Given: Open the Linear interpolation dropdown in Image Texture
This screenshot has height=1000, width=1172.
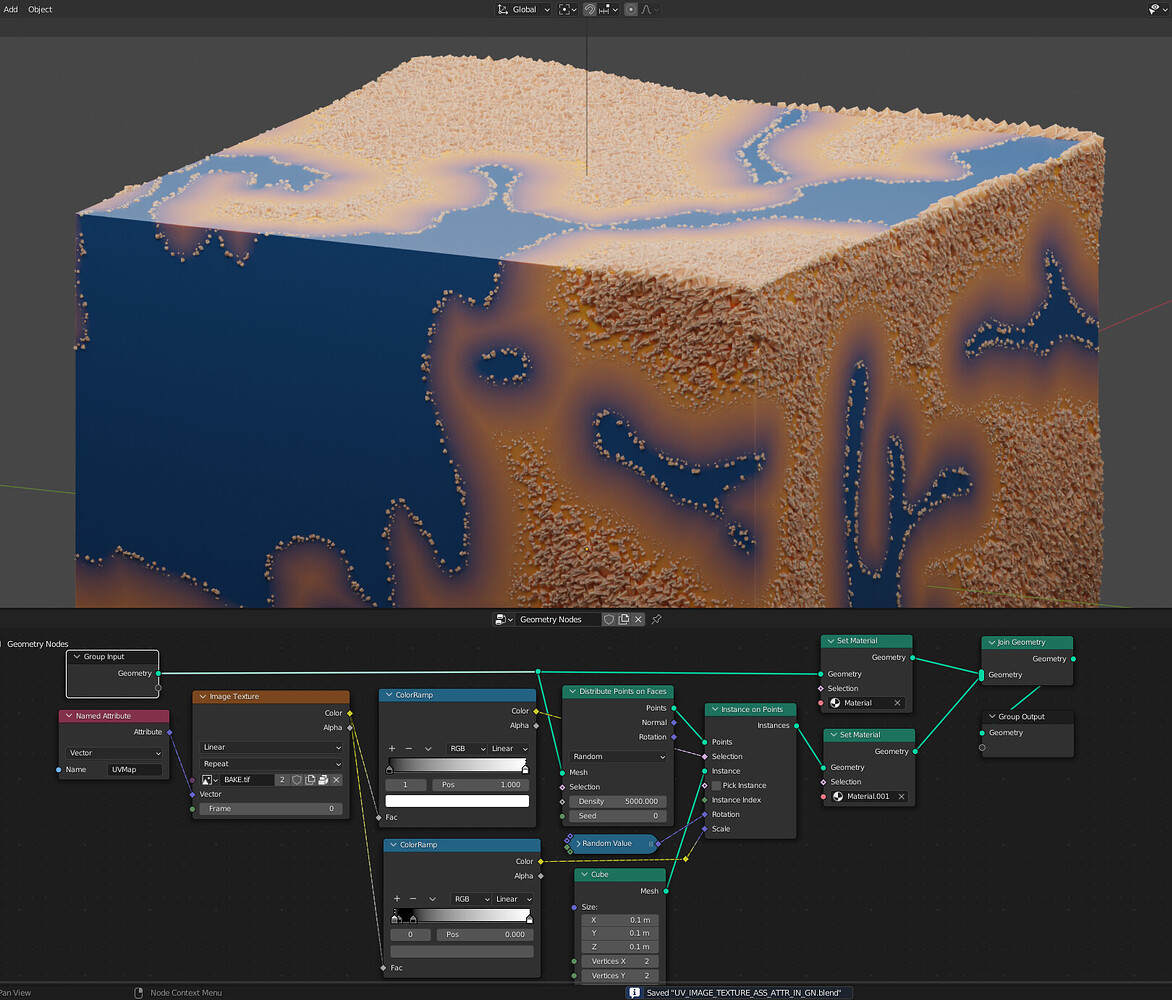Looking at the screenshot, I should 271,747.
